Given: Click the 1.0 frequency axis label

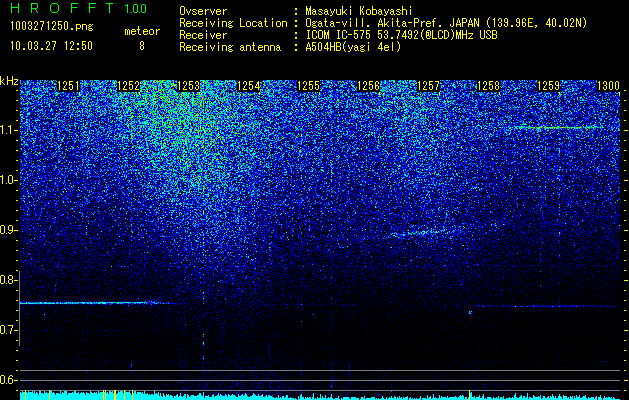Looking at the screenshot, I should 8,180.
